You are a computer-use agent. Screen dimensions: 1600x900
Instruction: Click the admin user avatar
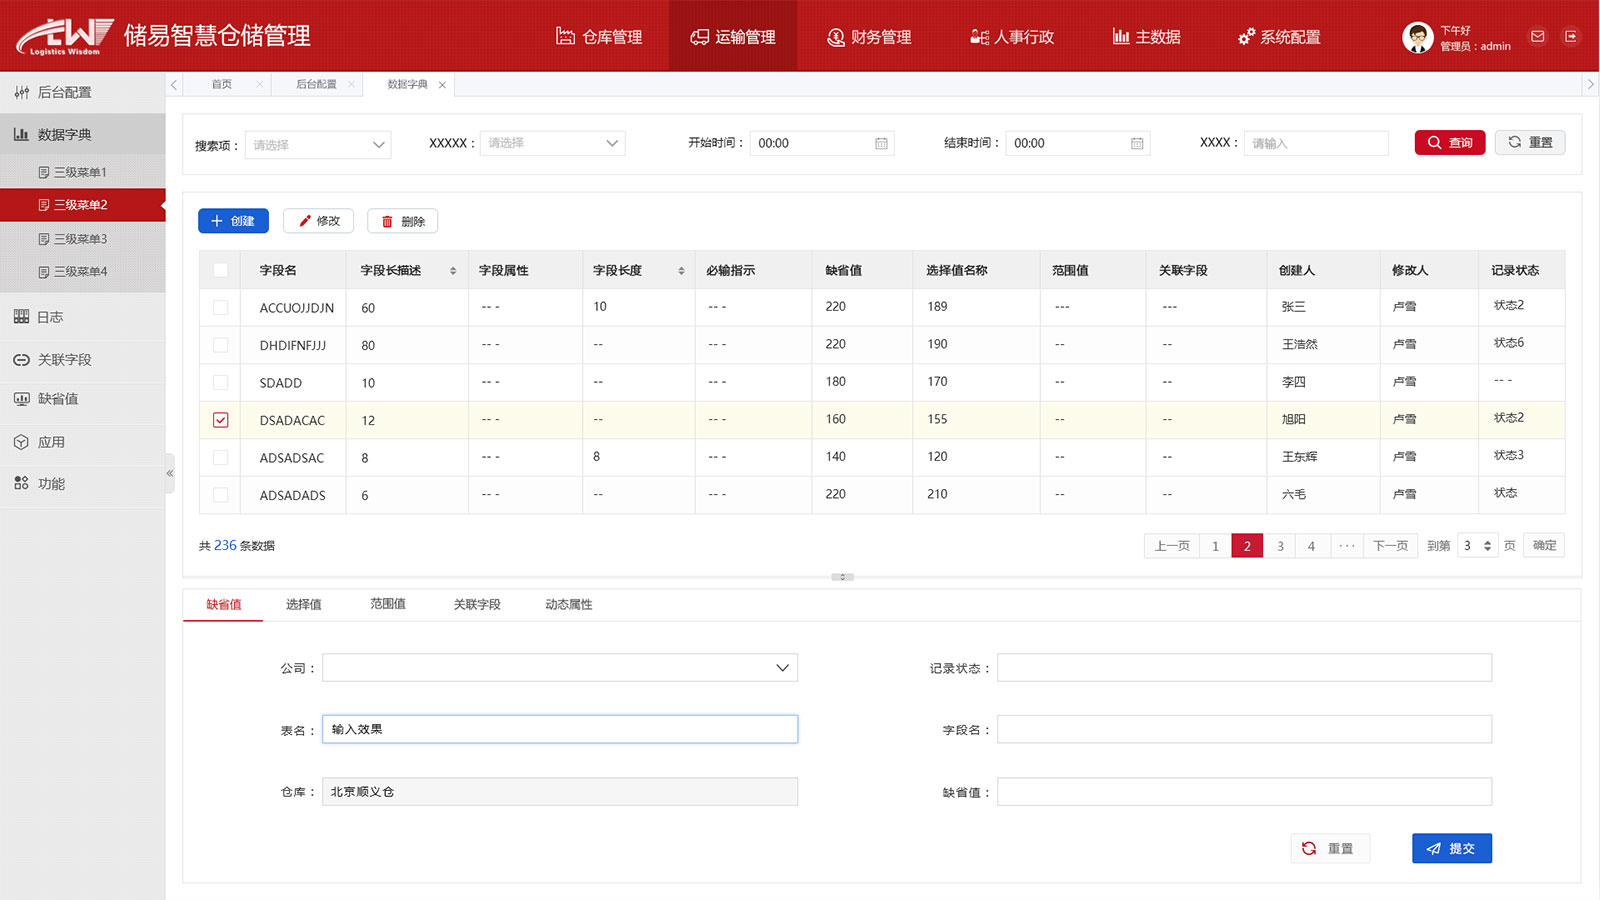[x=1417, y=37]
